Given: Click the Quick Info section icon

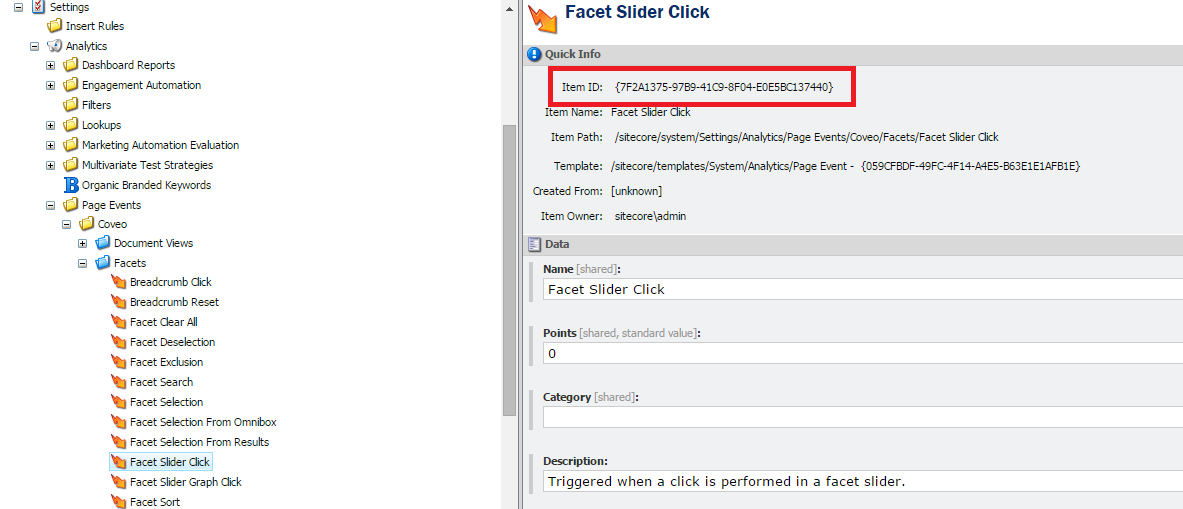Looking at the screenshot, I should click(534, 54).
